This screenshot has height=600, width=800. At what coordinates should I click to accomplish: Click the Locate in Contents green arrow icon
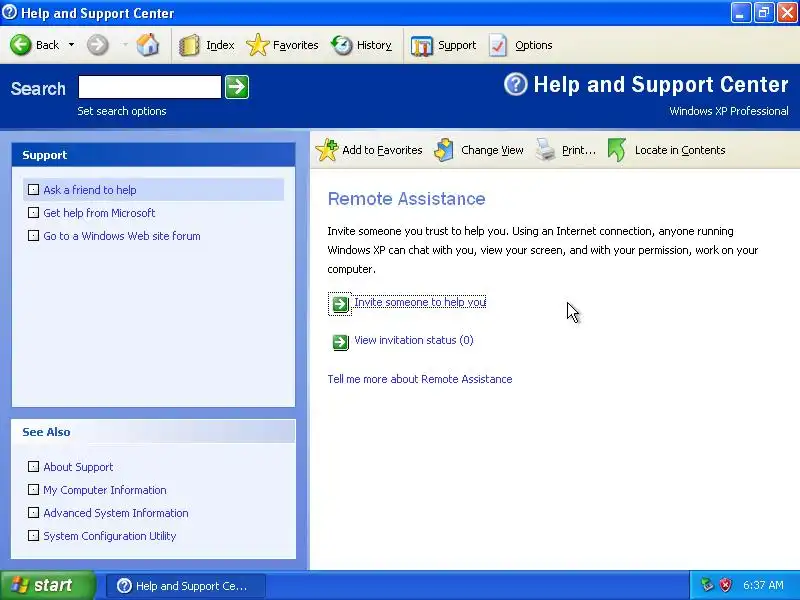[x=617, y=150]
